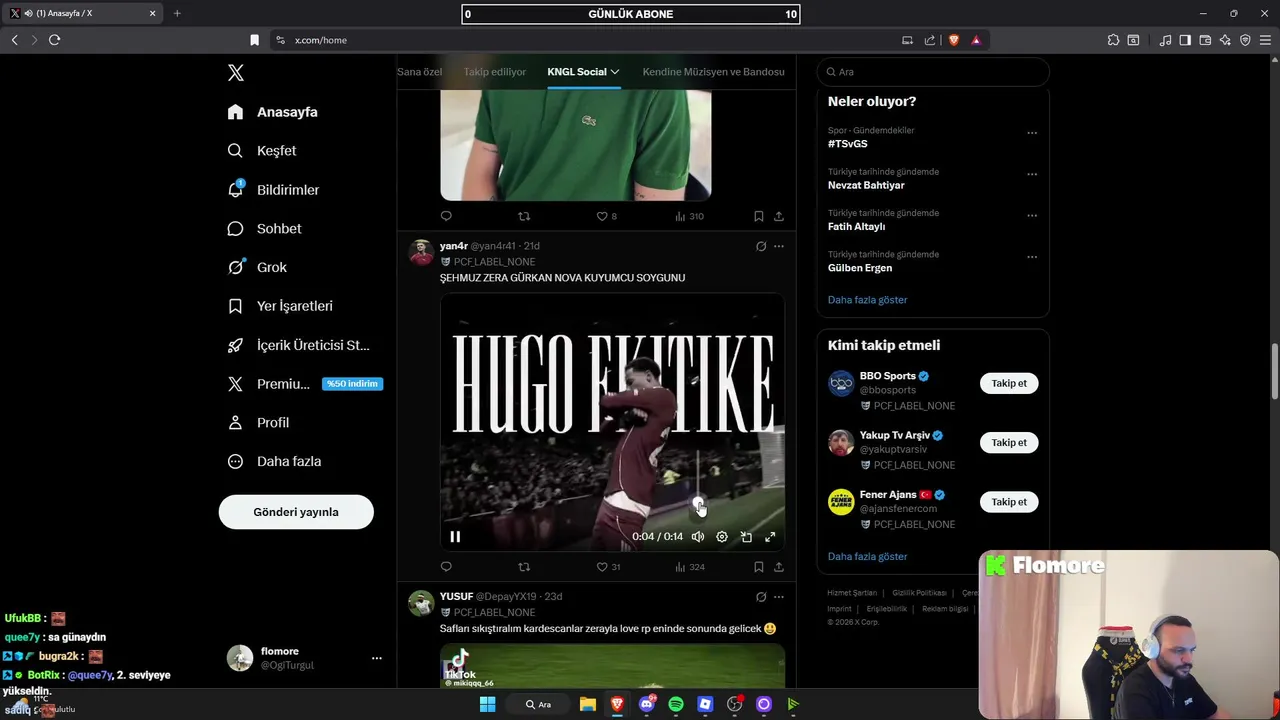The width and height of the screenshot is (1280, 720).
Task: Open Discord from the taskbar
Action: tap(646, 704)
